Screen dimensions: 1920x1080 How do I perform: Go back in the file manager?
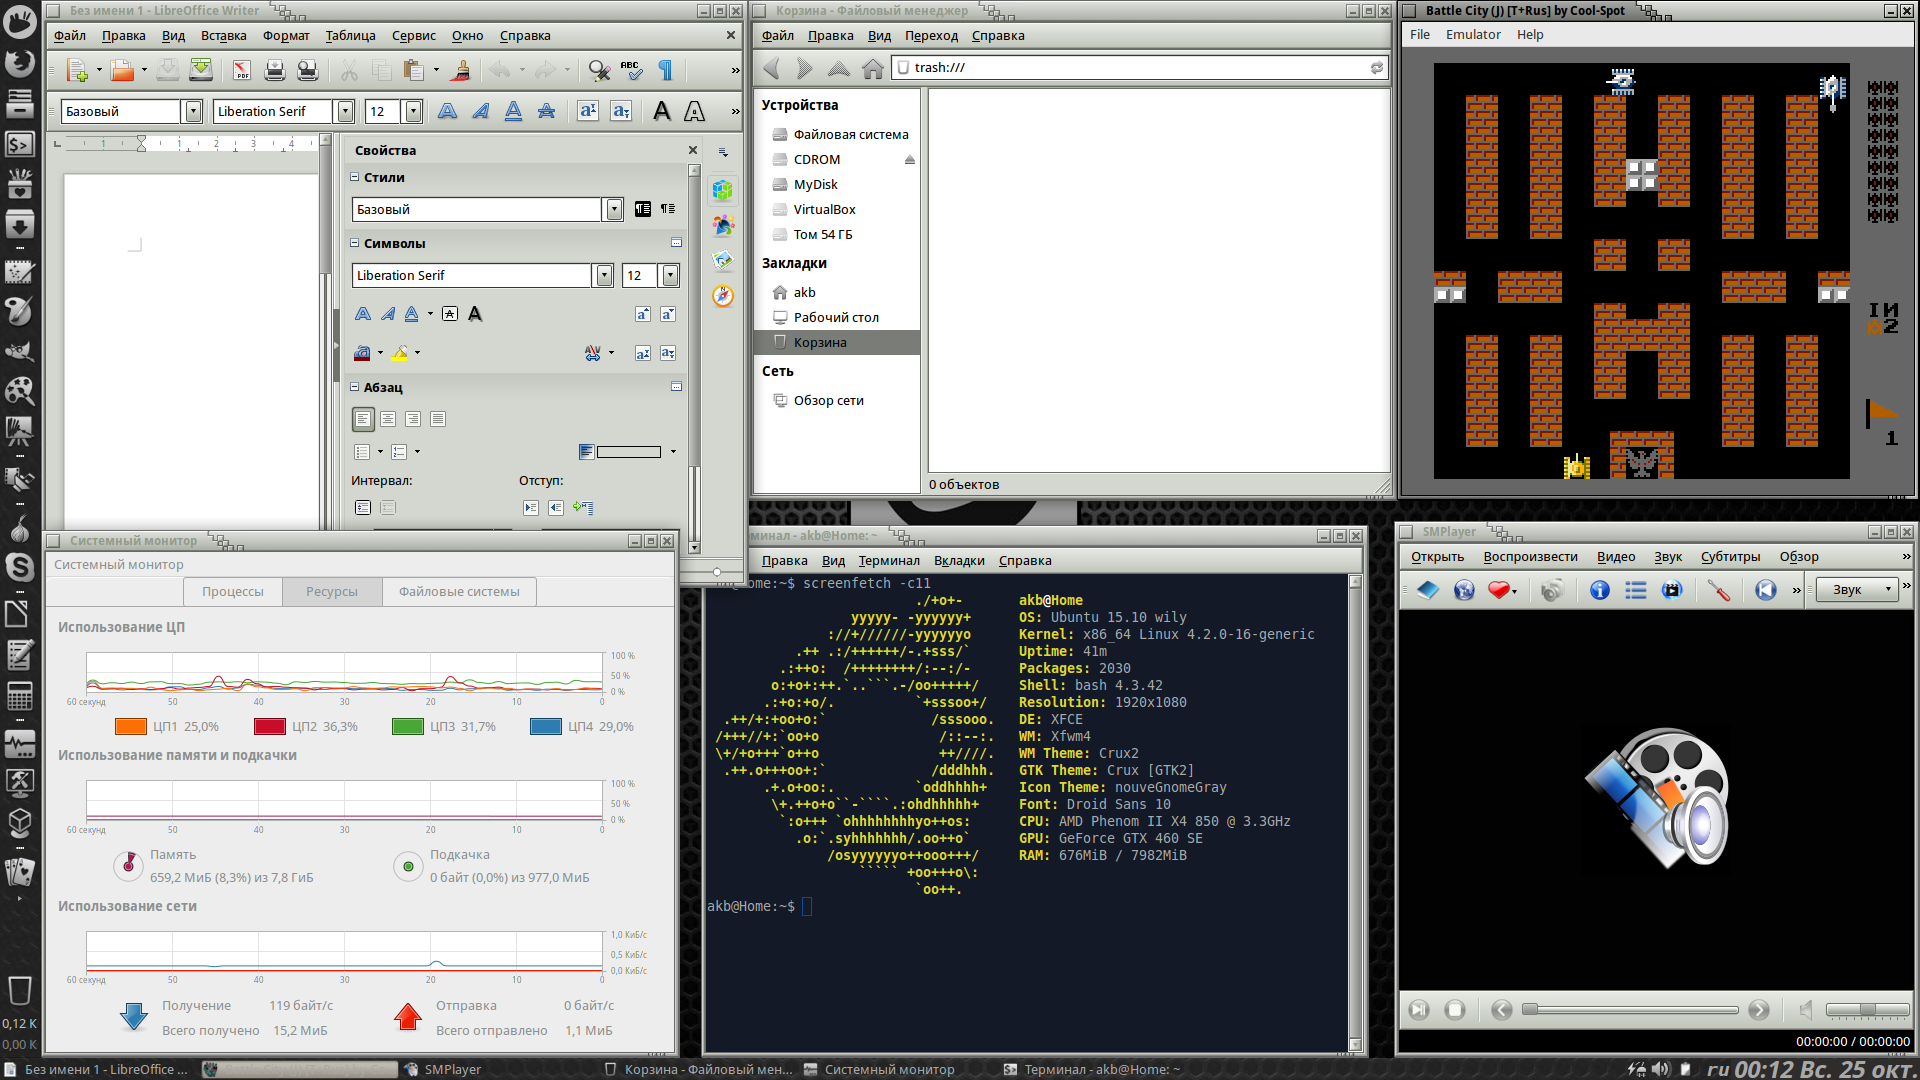pos(771,68)
